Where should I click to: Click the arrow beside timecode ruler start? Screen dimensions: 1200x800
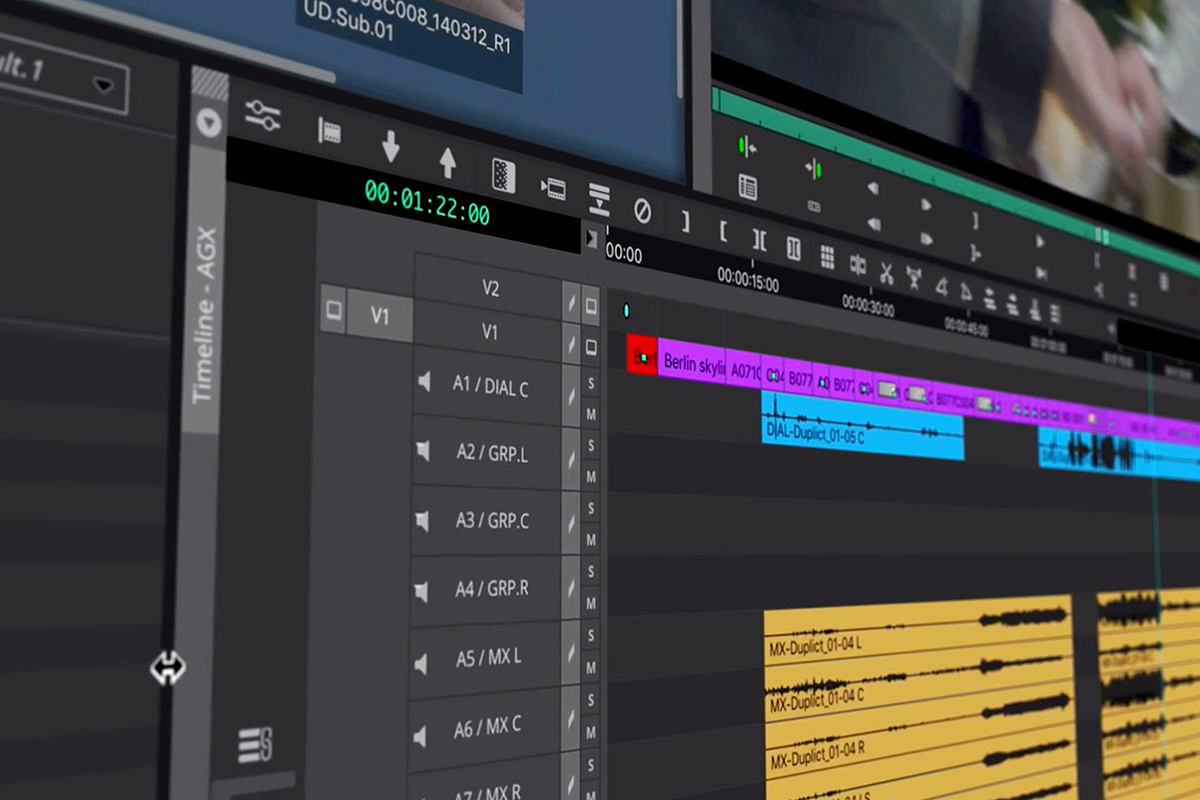pos(592,238)
